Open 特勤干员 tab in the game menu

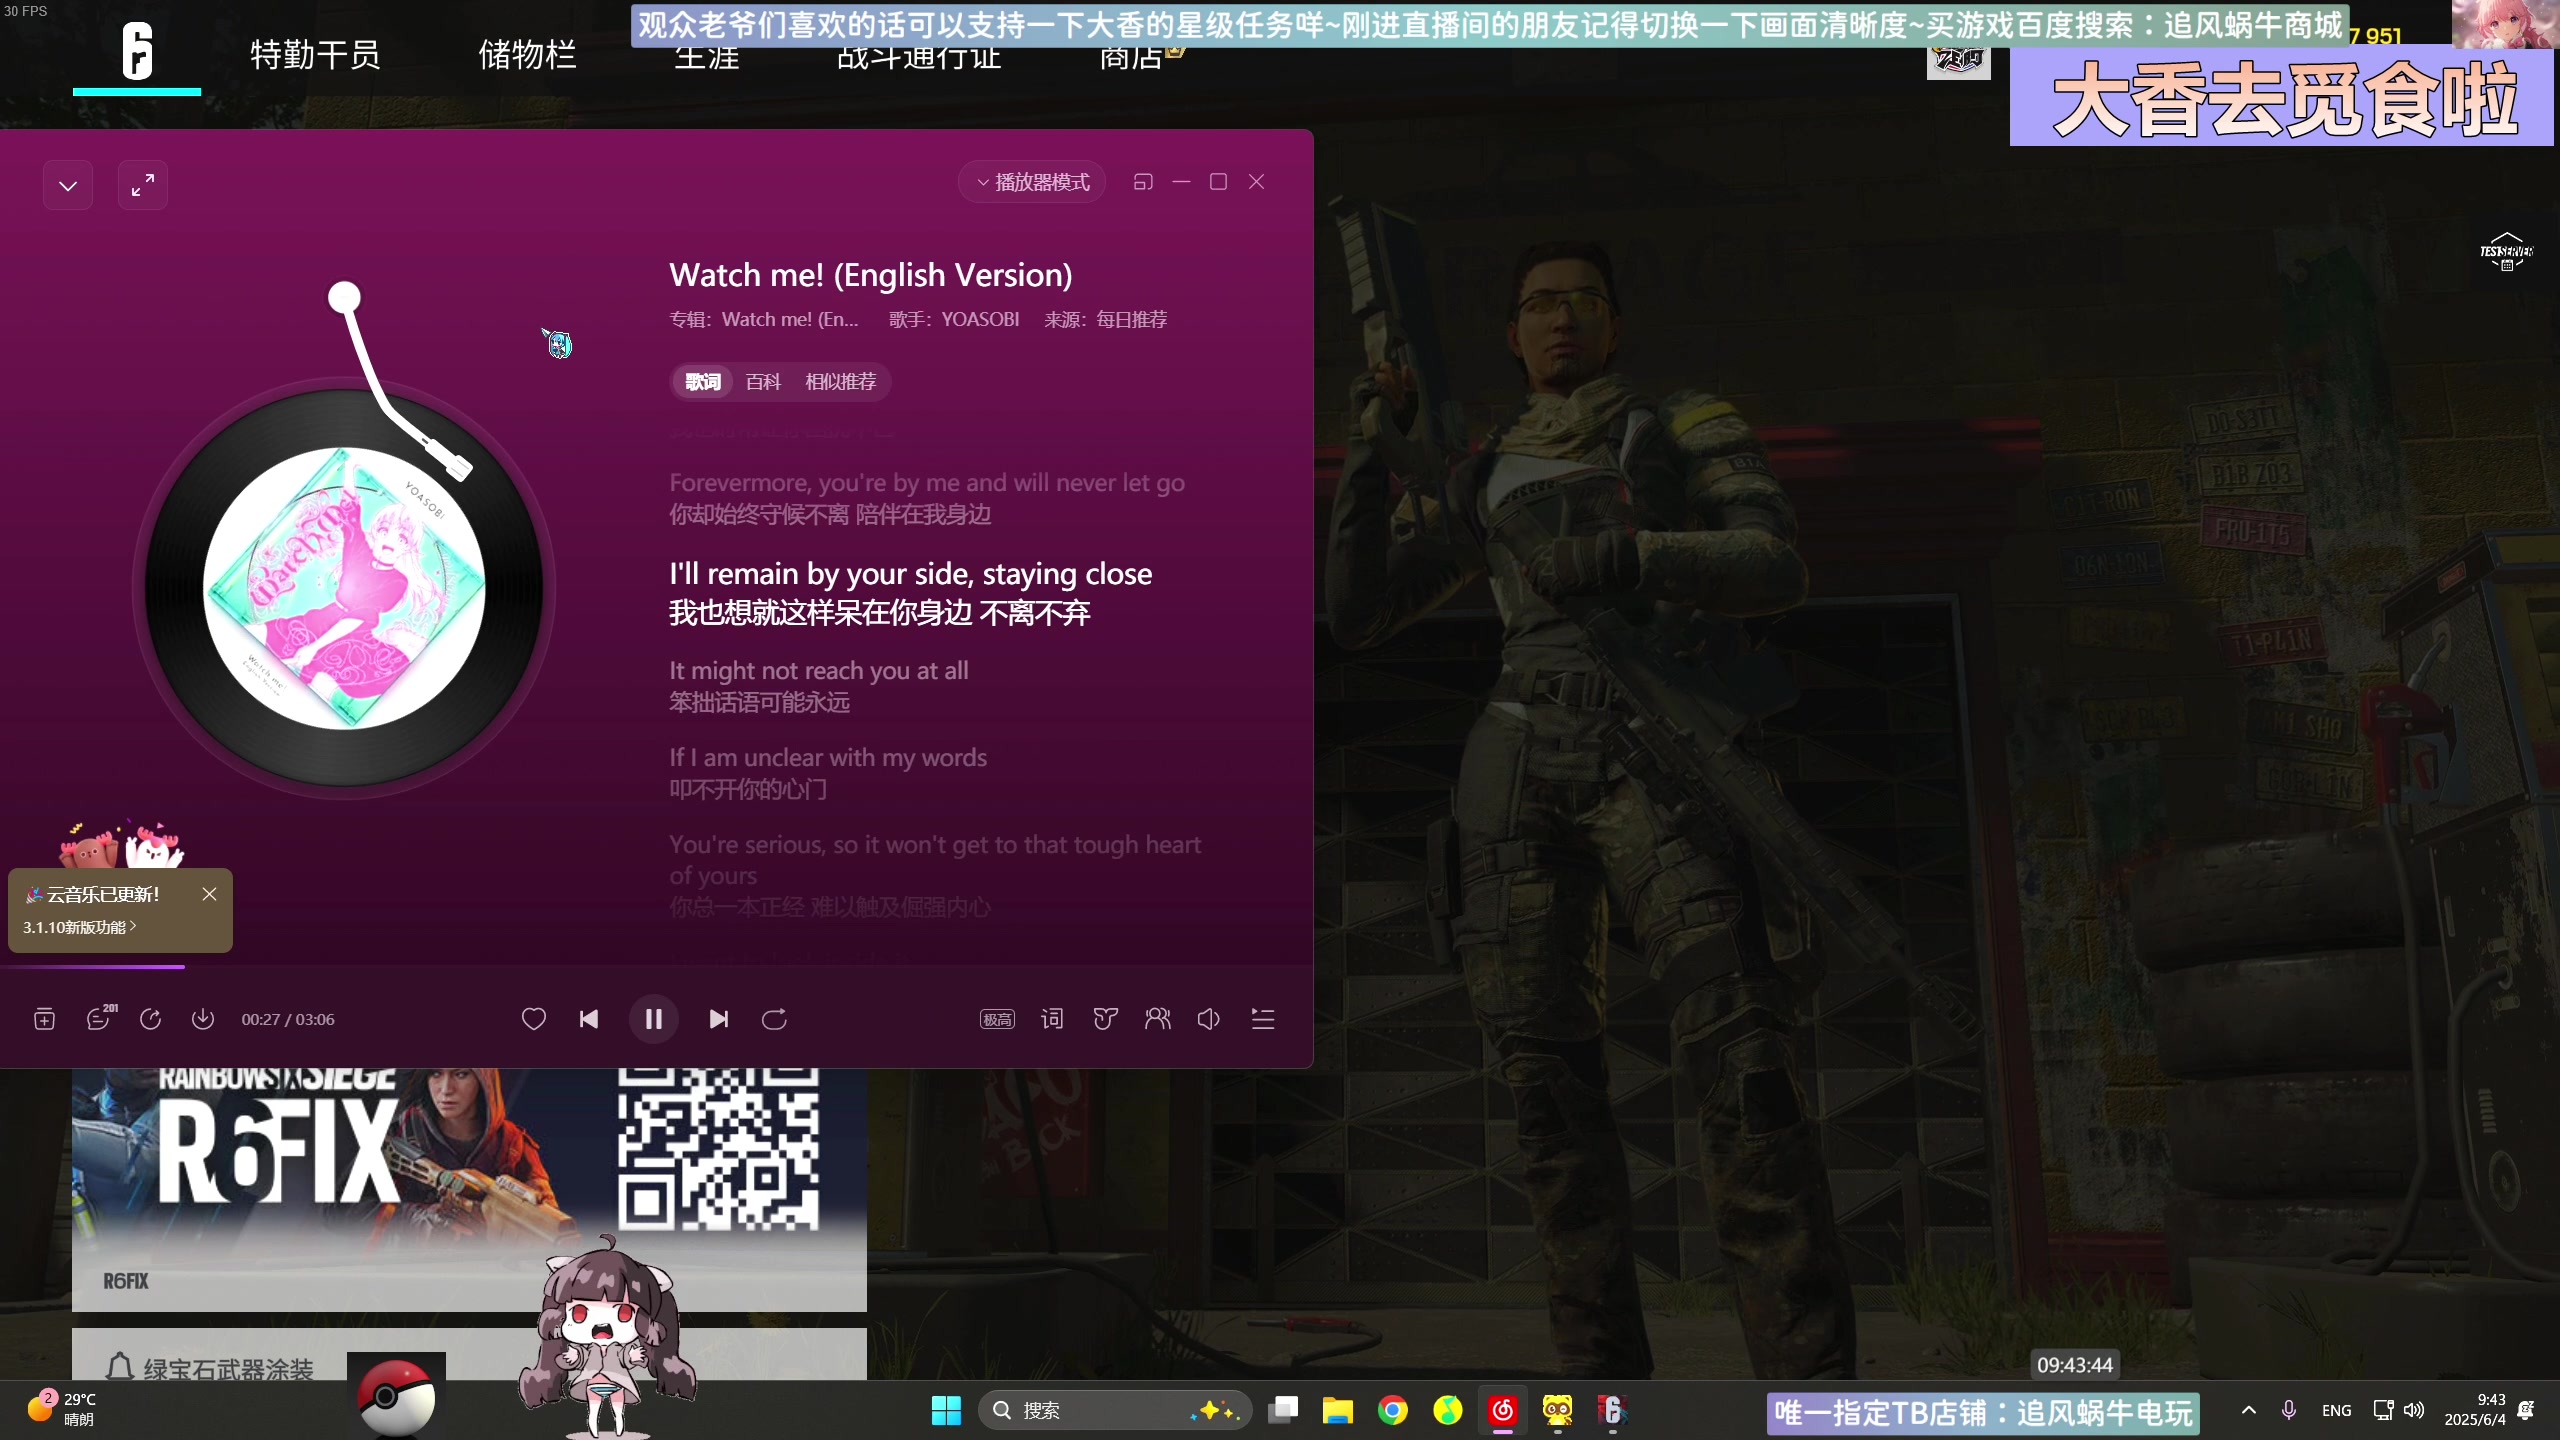point(315,54)
